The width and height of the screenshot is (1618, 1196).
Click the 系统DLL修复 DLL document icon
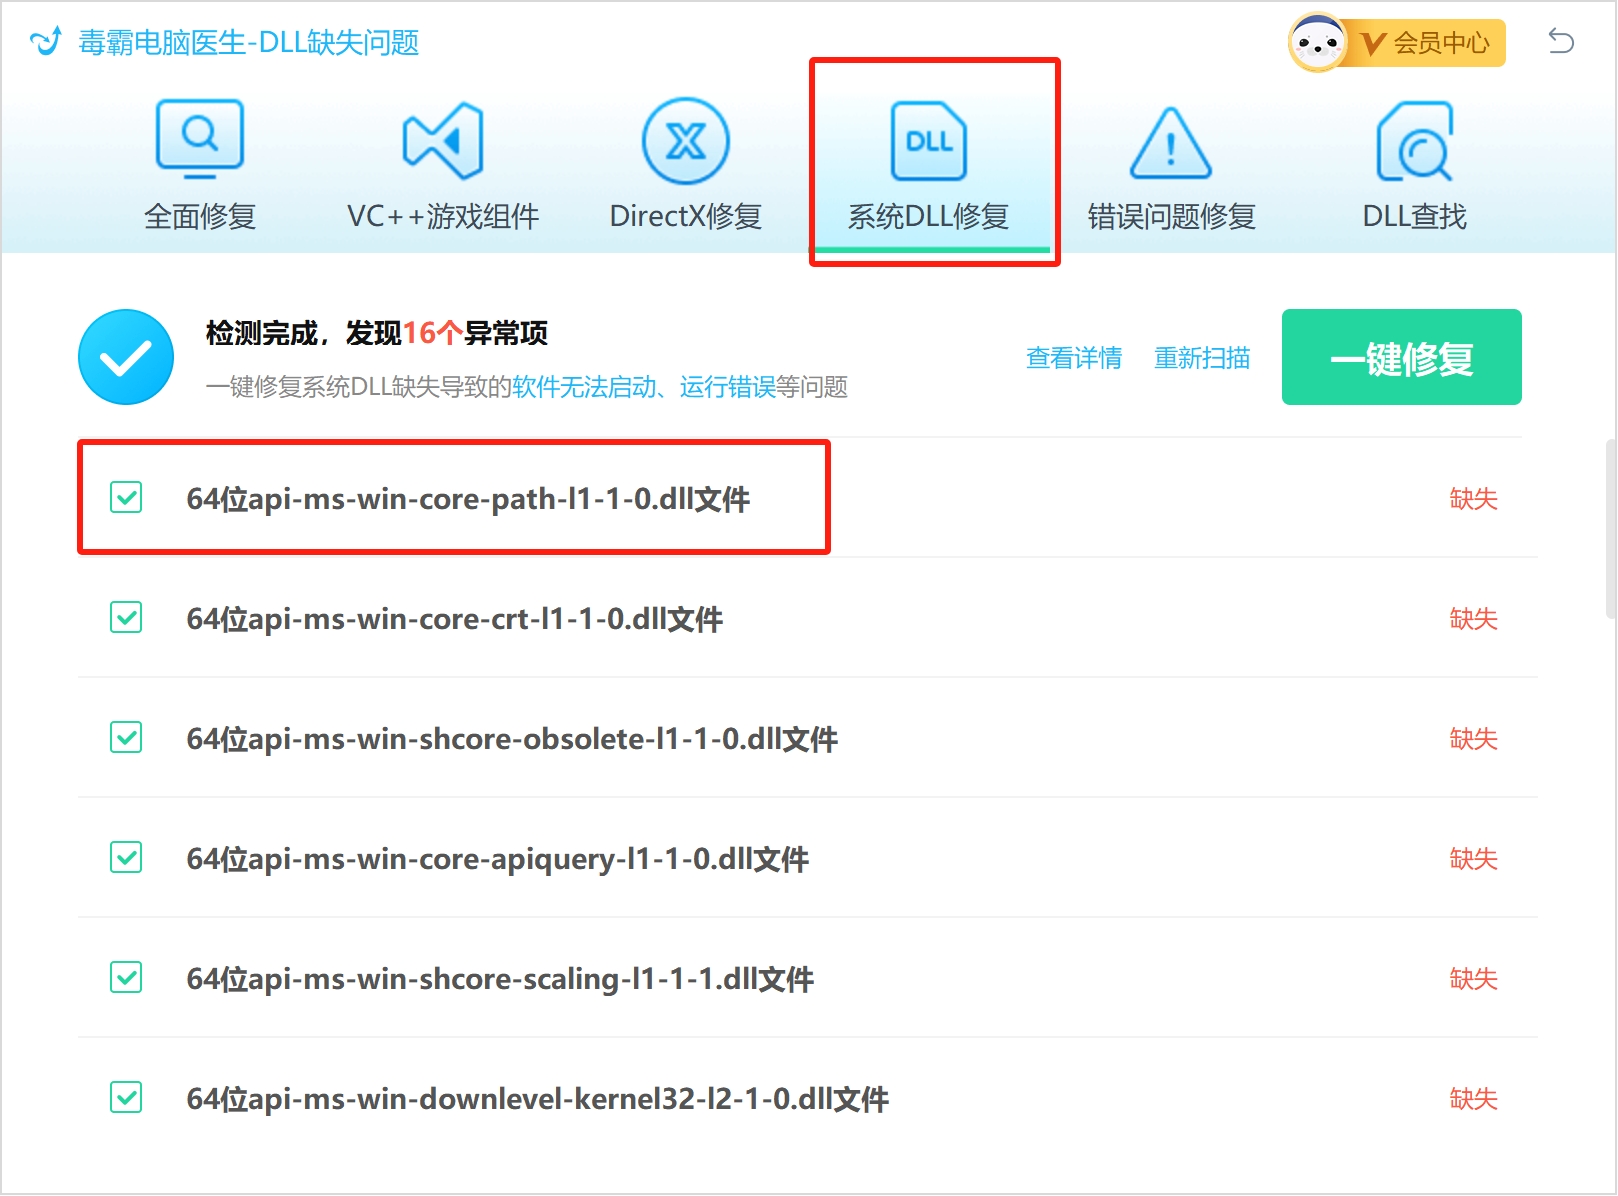pyautogui.click(x=930, y=142)
